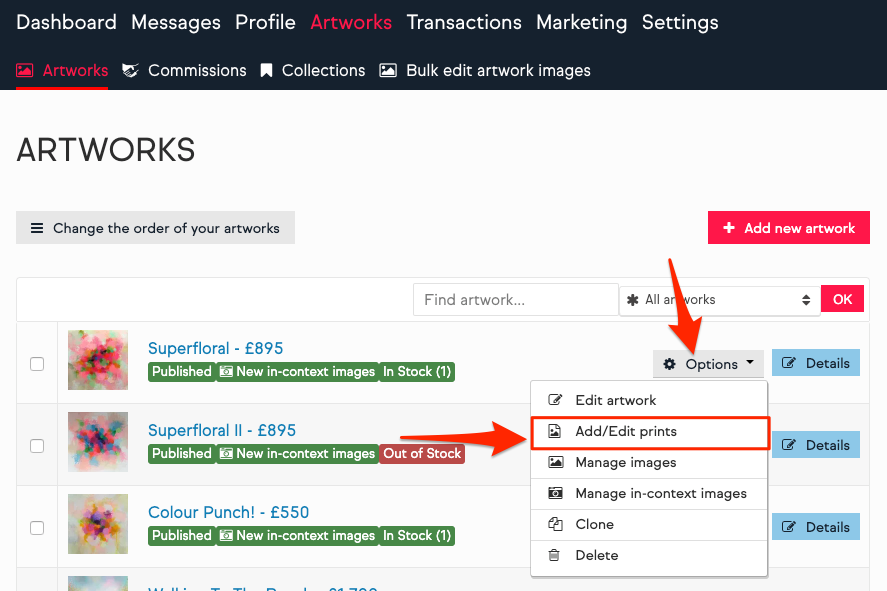Click the file-image icon beside Add/Edit prints
This screenshot has width=887, height=591.
point(555,431)
